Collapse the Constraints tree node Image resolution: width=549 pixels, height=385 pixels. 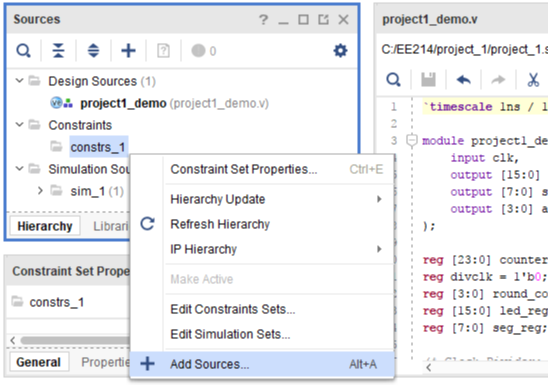[x=20, y=125]
